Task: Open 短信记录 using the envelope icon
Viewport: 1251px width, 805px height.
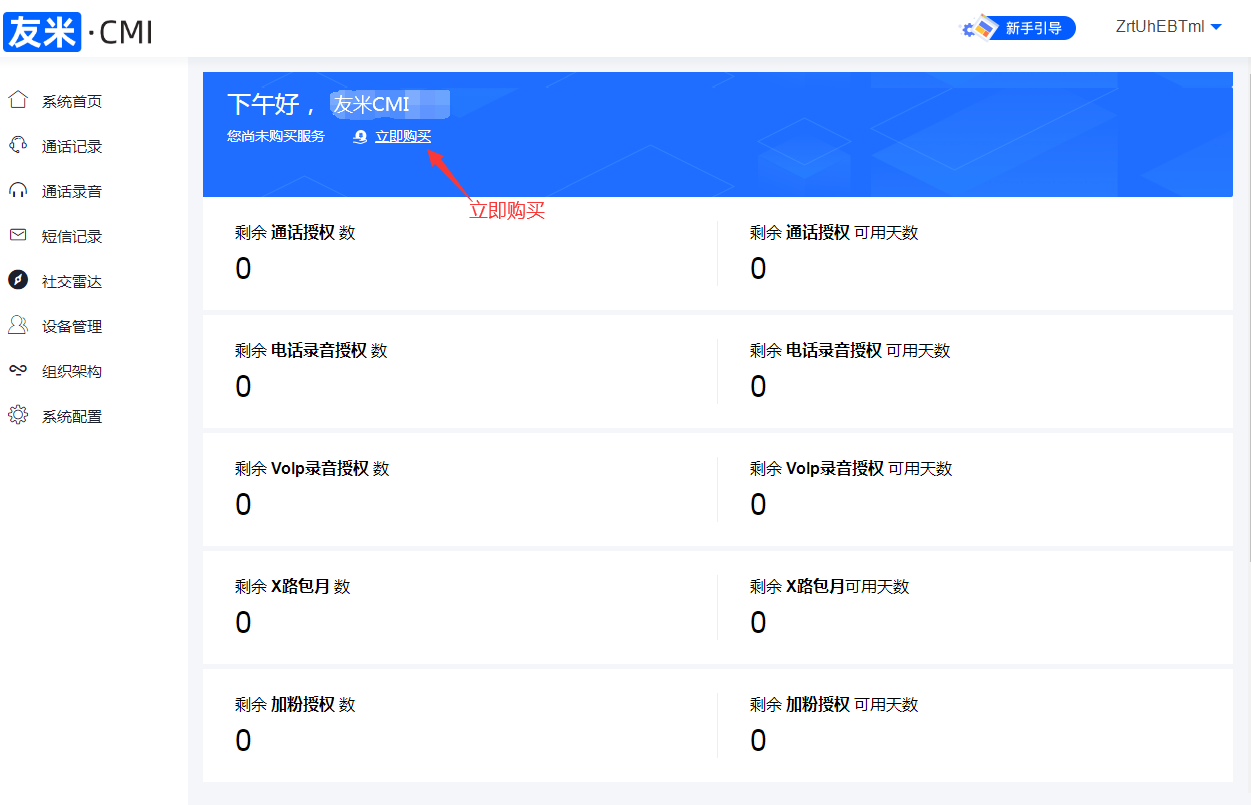Action: (x=17, y=235)
